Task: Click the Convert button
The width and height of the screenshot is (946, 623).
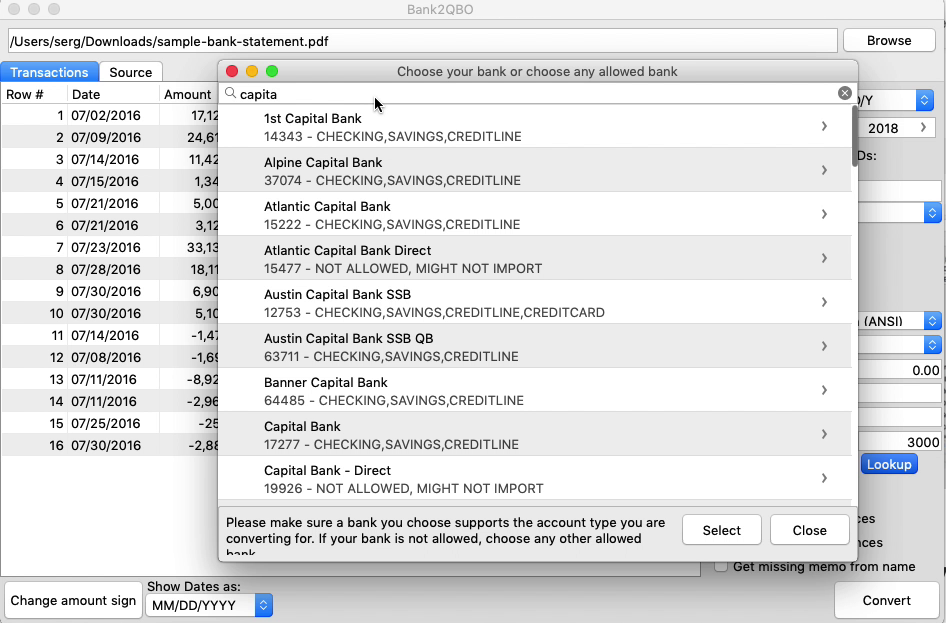Action: 886,600
